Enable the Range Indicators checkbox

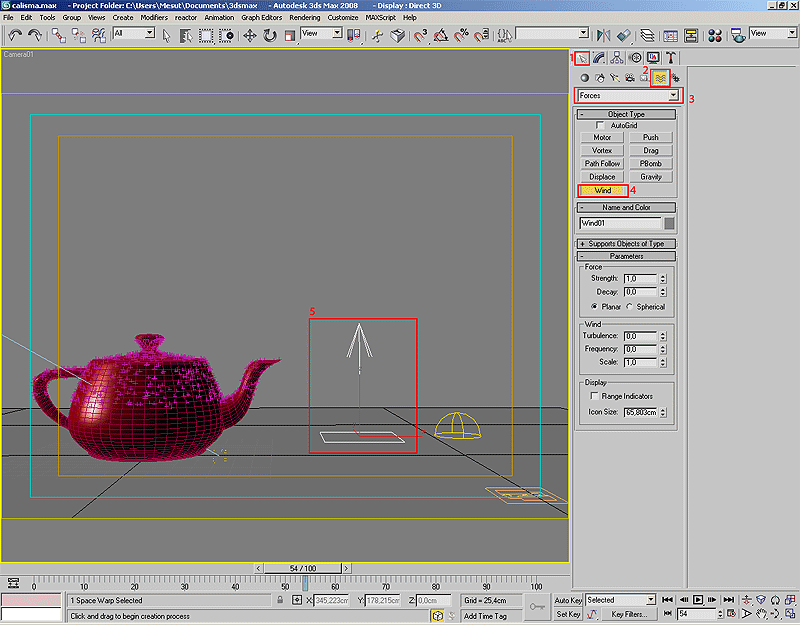tap(596, 396)
